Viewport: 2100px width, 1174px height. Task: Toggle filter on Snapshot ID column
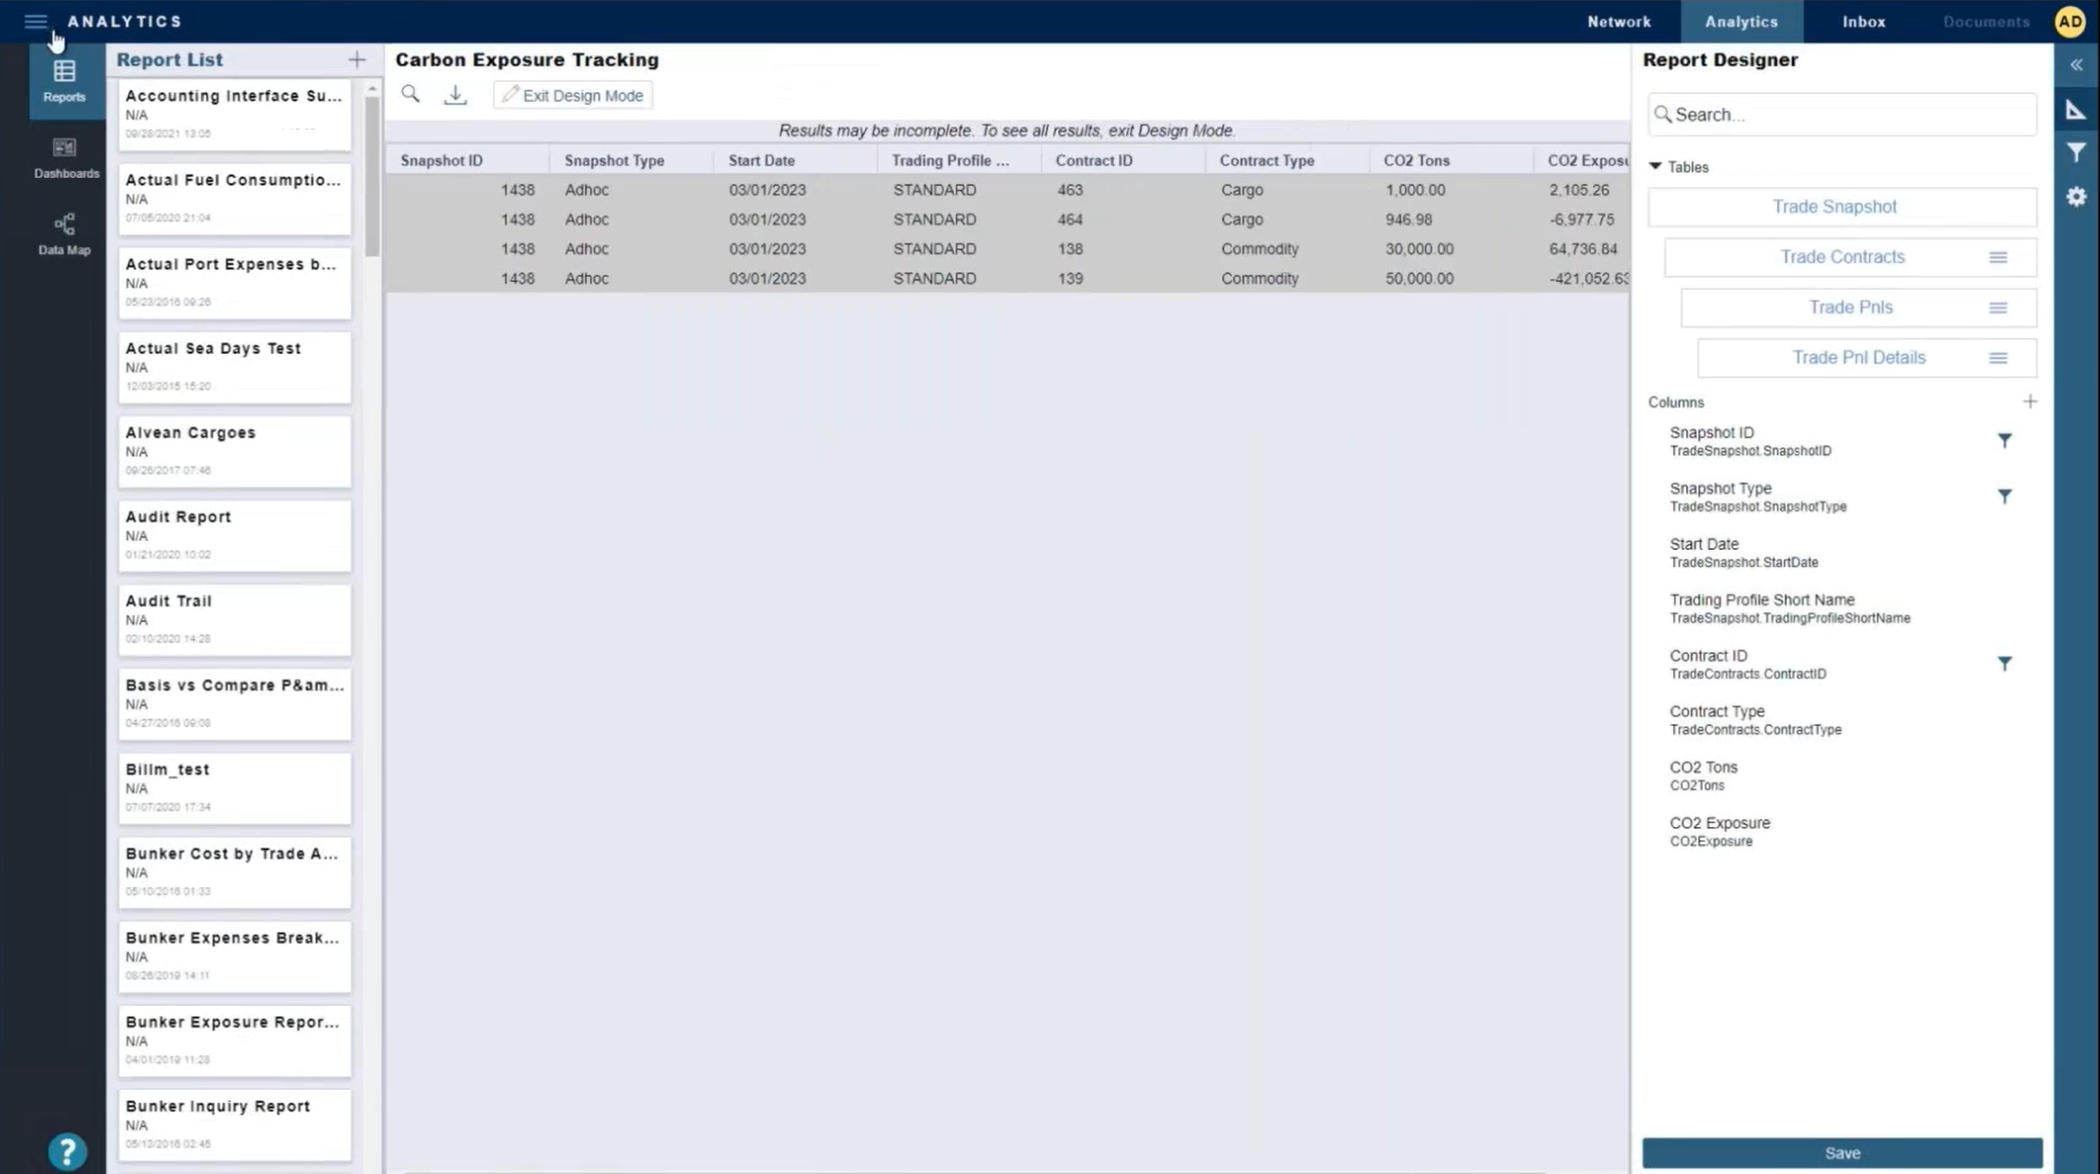[x=2004, y=440]
